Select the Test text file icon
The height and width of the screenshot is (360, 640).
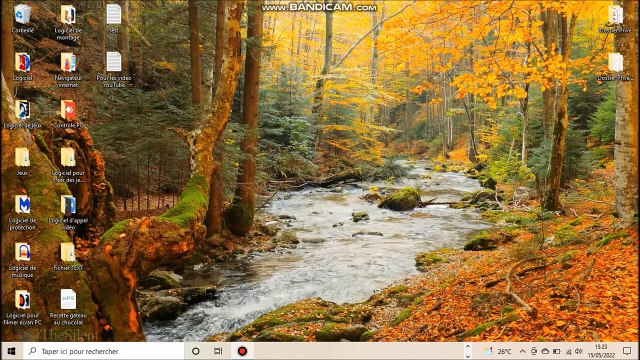(114, 18)
